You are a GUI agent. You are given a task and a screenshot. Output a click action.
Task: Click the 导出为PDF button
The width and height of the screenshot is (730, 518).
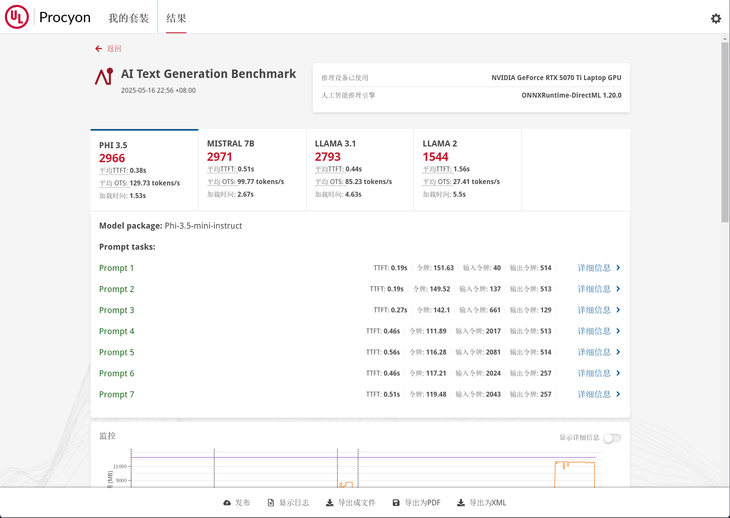[416, 503]
